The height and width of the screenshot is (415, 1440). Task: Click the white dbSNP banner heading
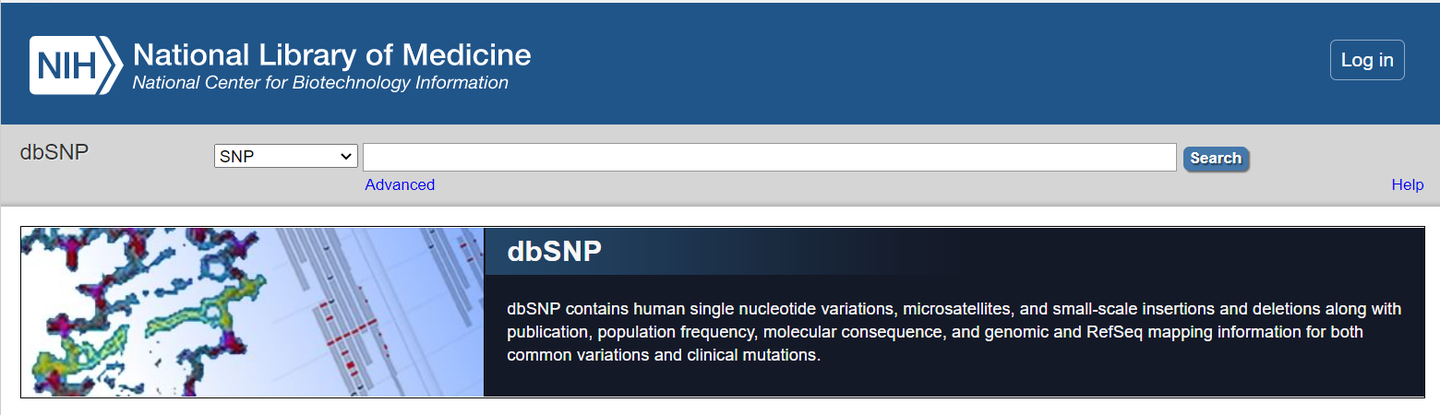pos(554,251)
